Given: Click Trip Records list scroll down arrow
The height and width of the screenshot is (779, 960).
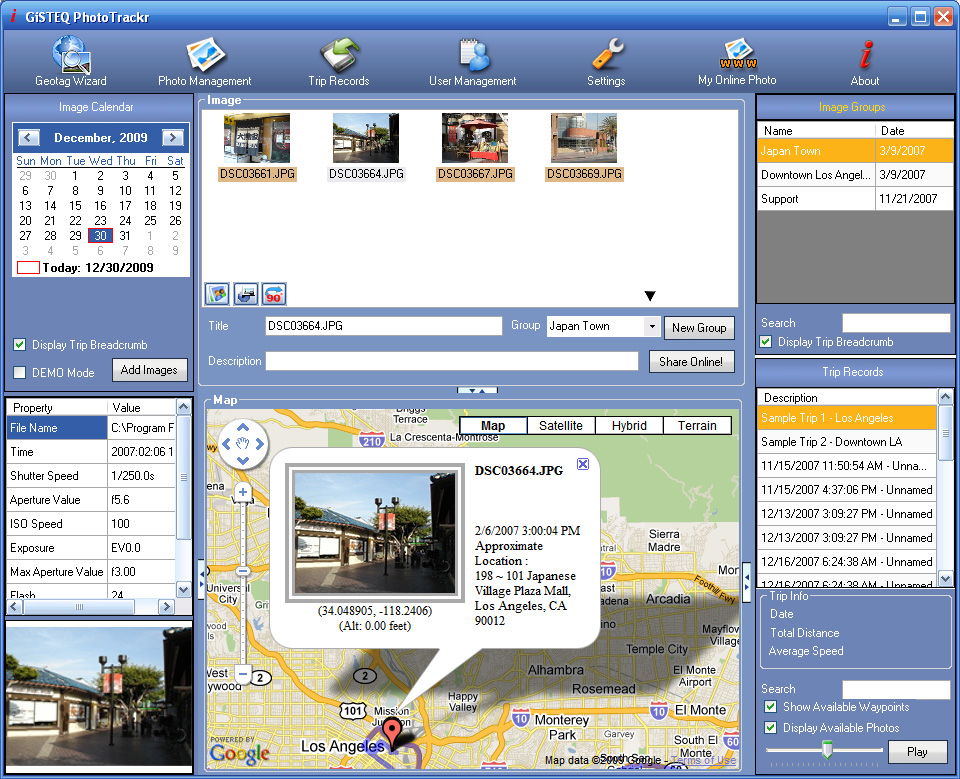Looking at the screenshot, I should click(x=945, y=578).
